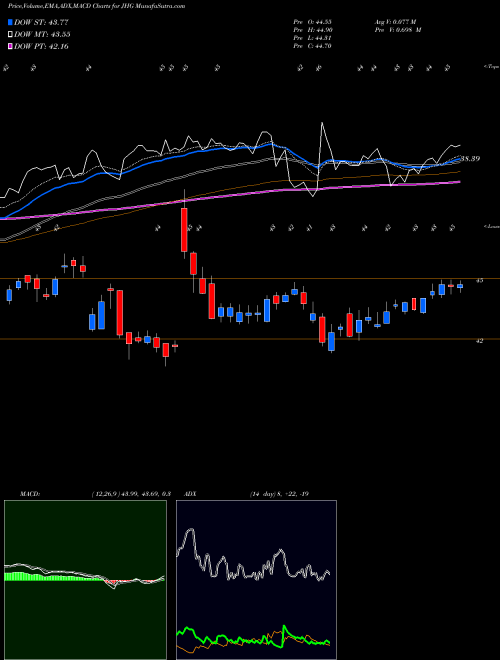Viewport: 500px width, 660px height.
Task: Click the 45 price level label
Action: [x=479, y=280]
